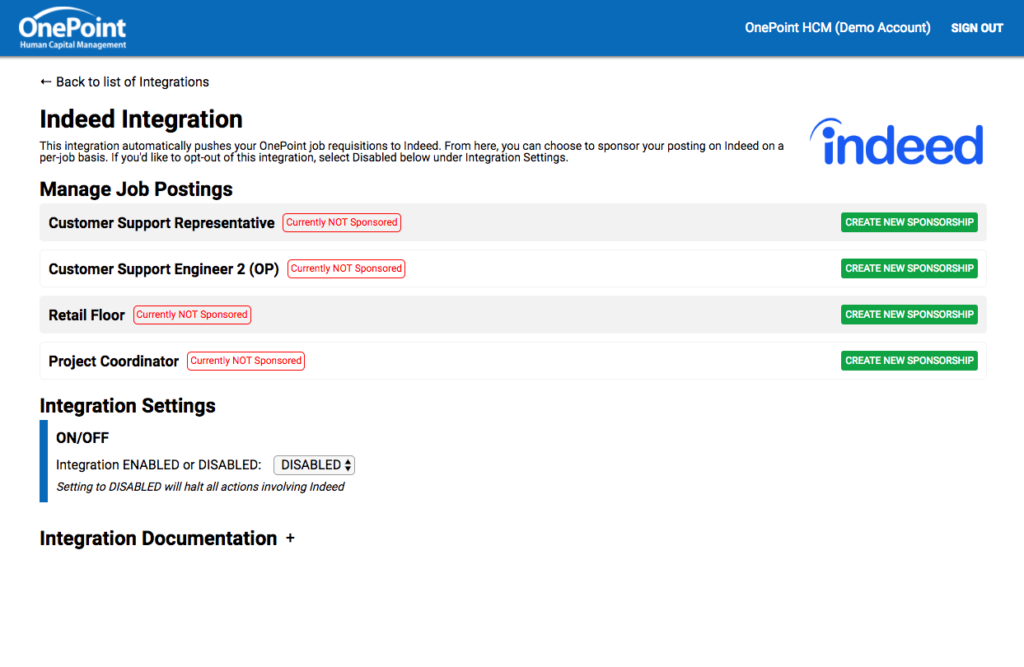The image size is (1024, 667).
Task: Open Back to list of Integrations link
Action: coord(123,82)
